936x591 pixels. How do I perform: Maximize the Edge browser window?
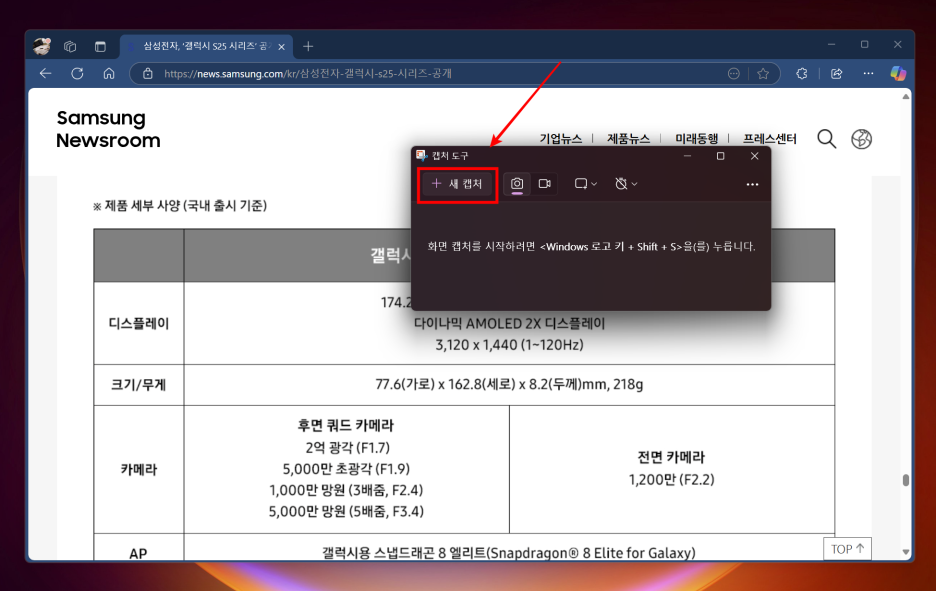[x=864, y=45]
